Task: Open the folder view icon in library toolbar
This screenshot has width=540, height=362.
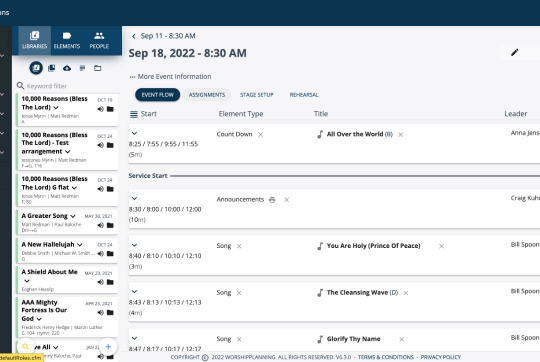Action: click(98, 68)
